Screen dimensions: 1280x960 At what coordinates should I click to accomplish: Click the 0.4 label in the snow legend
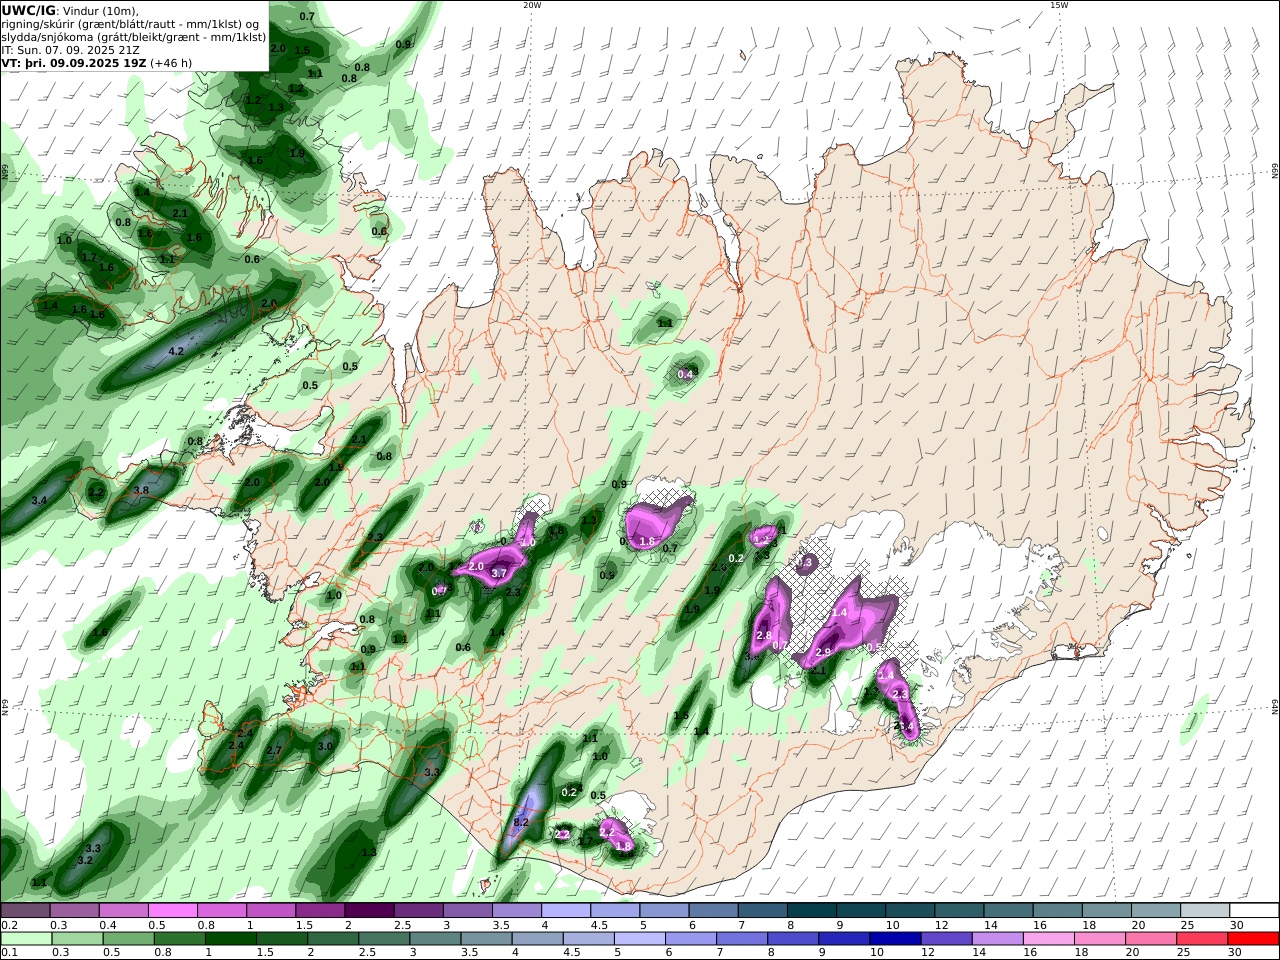point(108,925)
